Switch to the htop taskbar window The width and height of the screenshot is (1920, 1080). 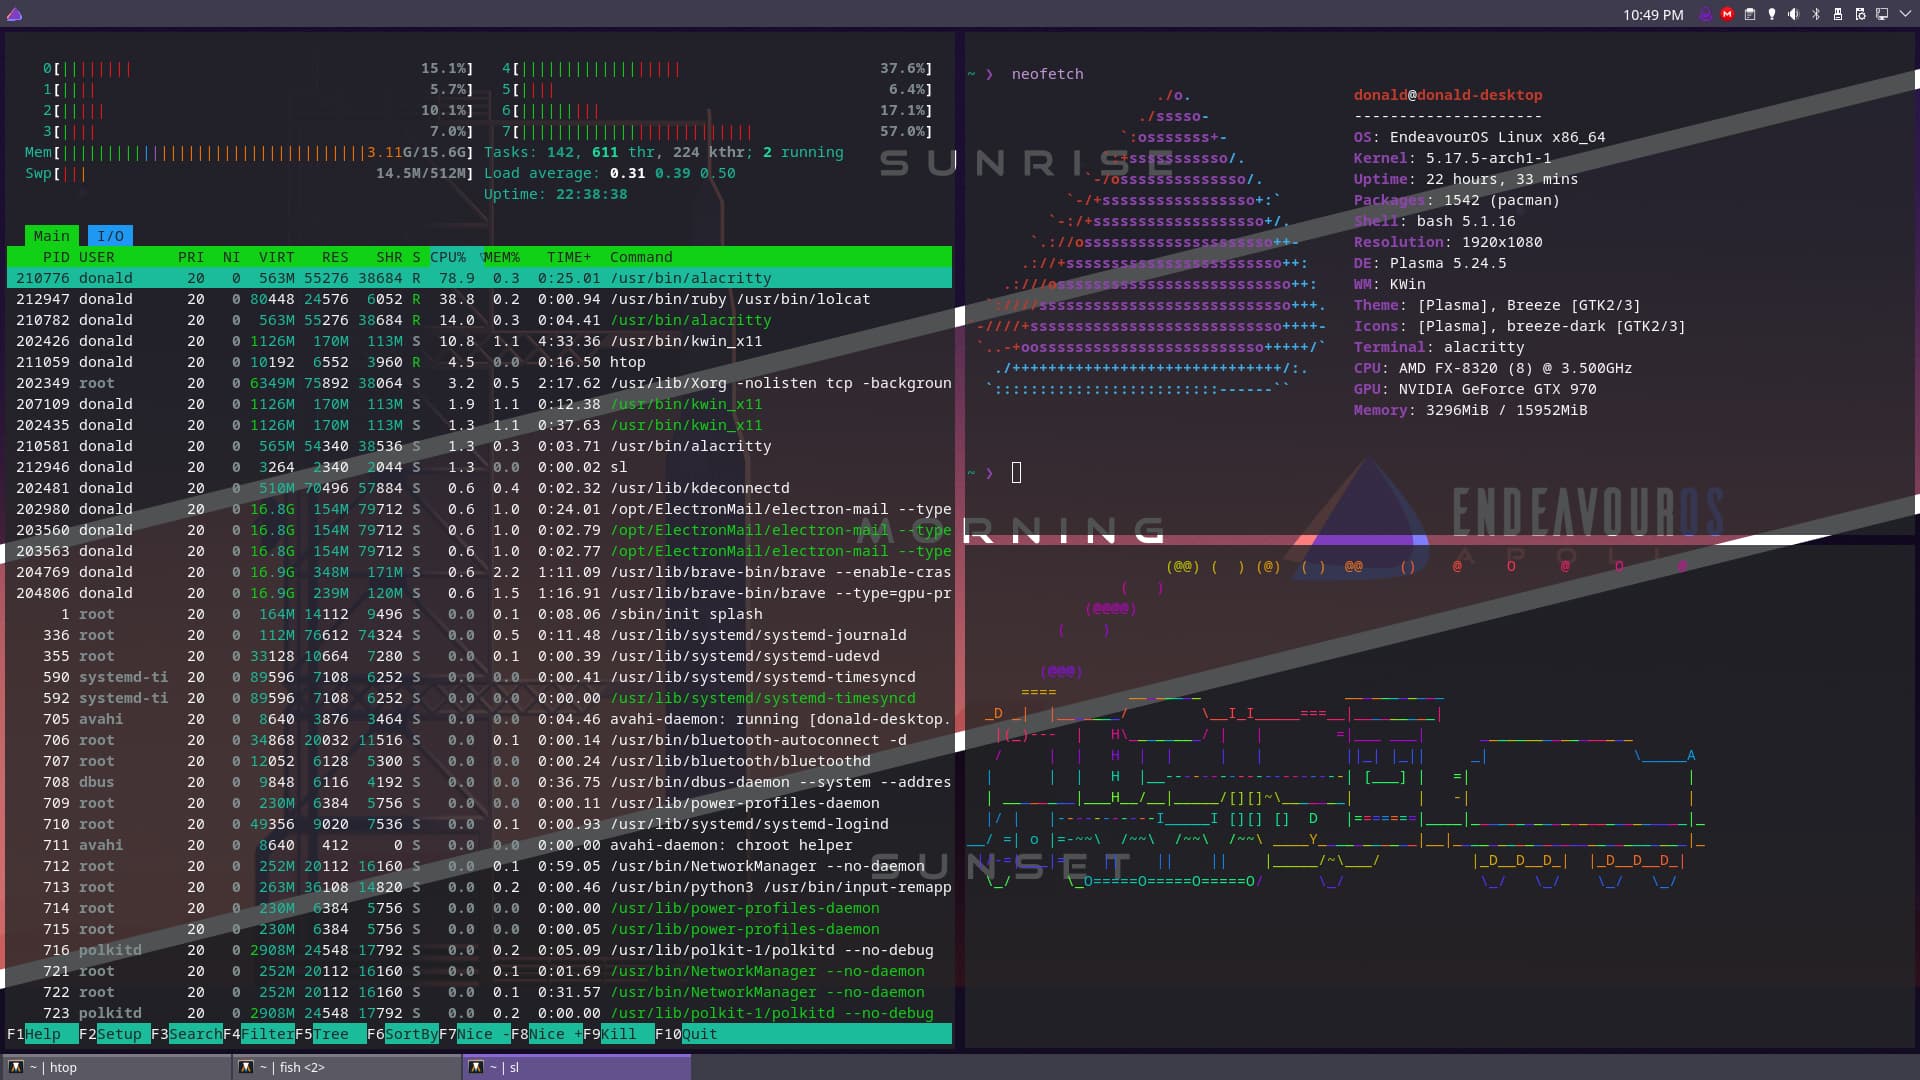click(116, 1067)
